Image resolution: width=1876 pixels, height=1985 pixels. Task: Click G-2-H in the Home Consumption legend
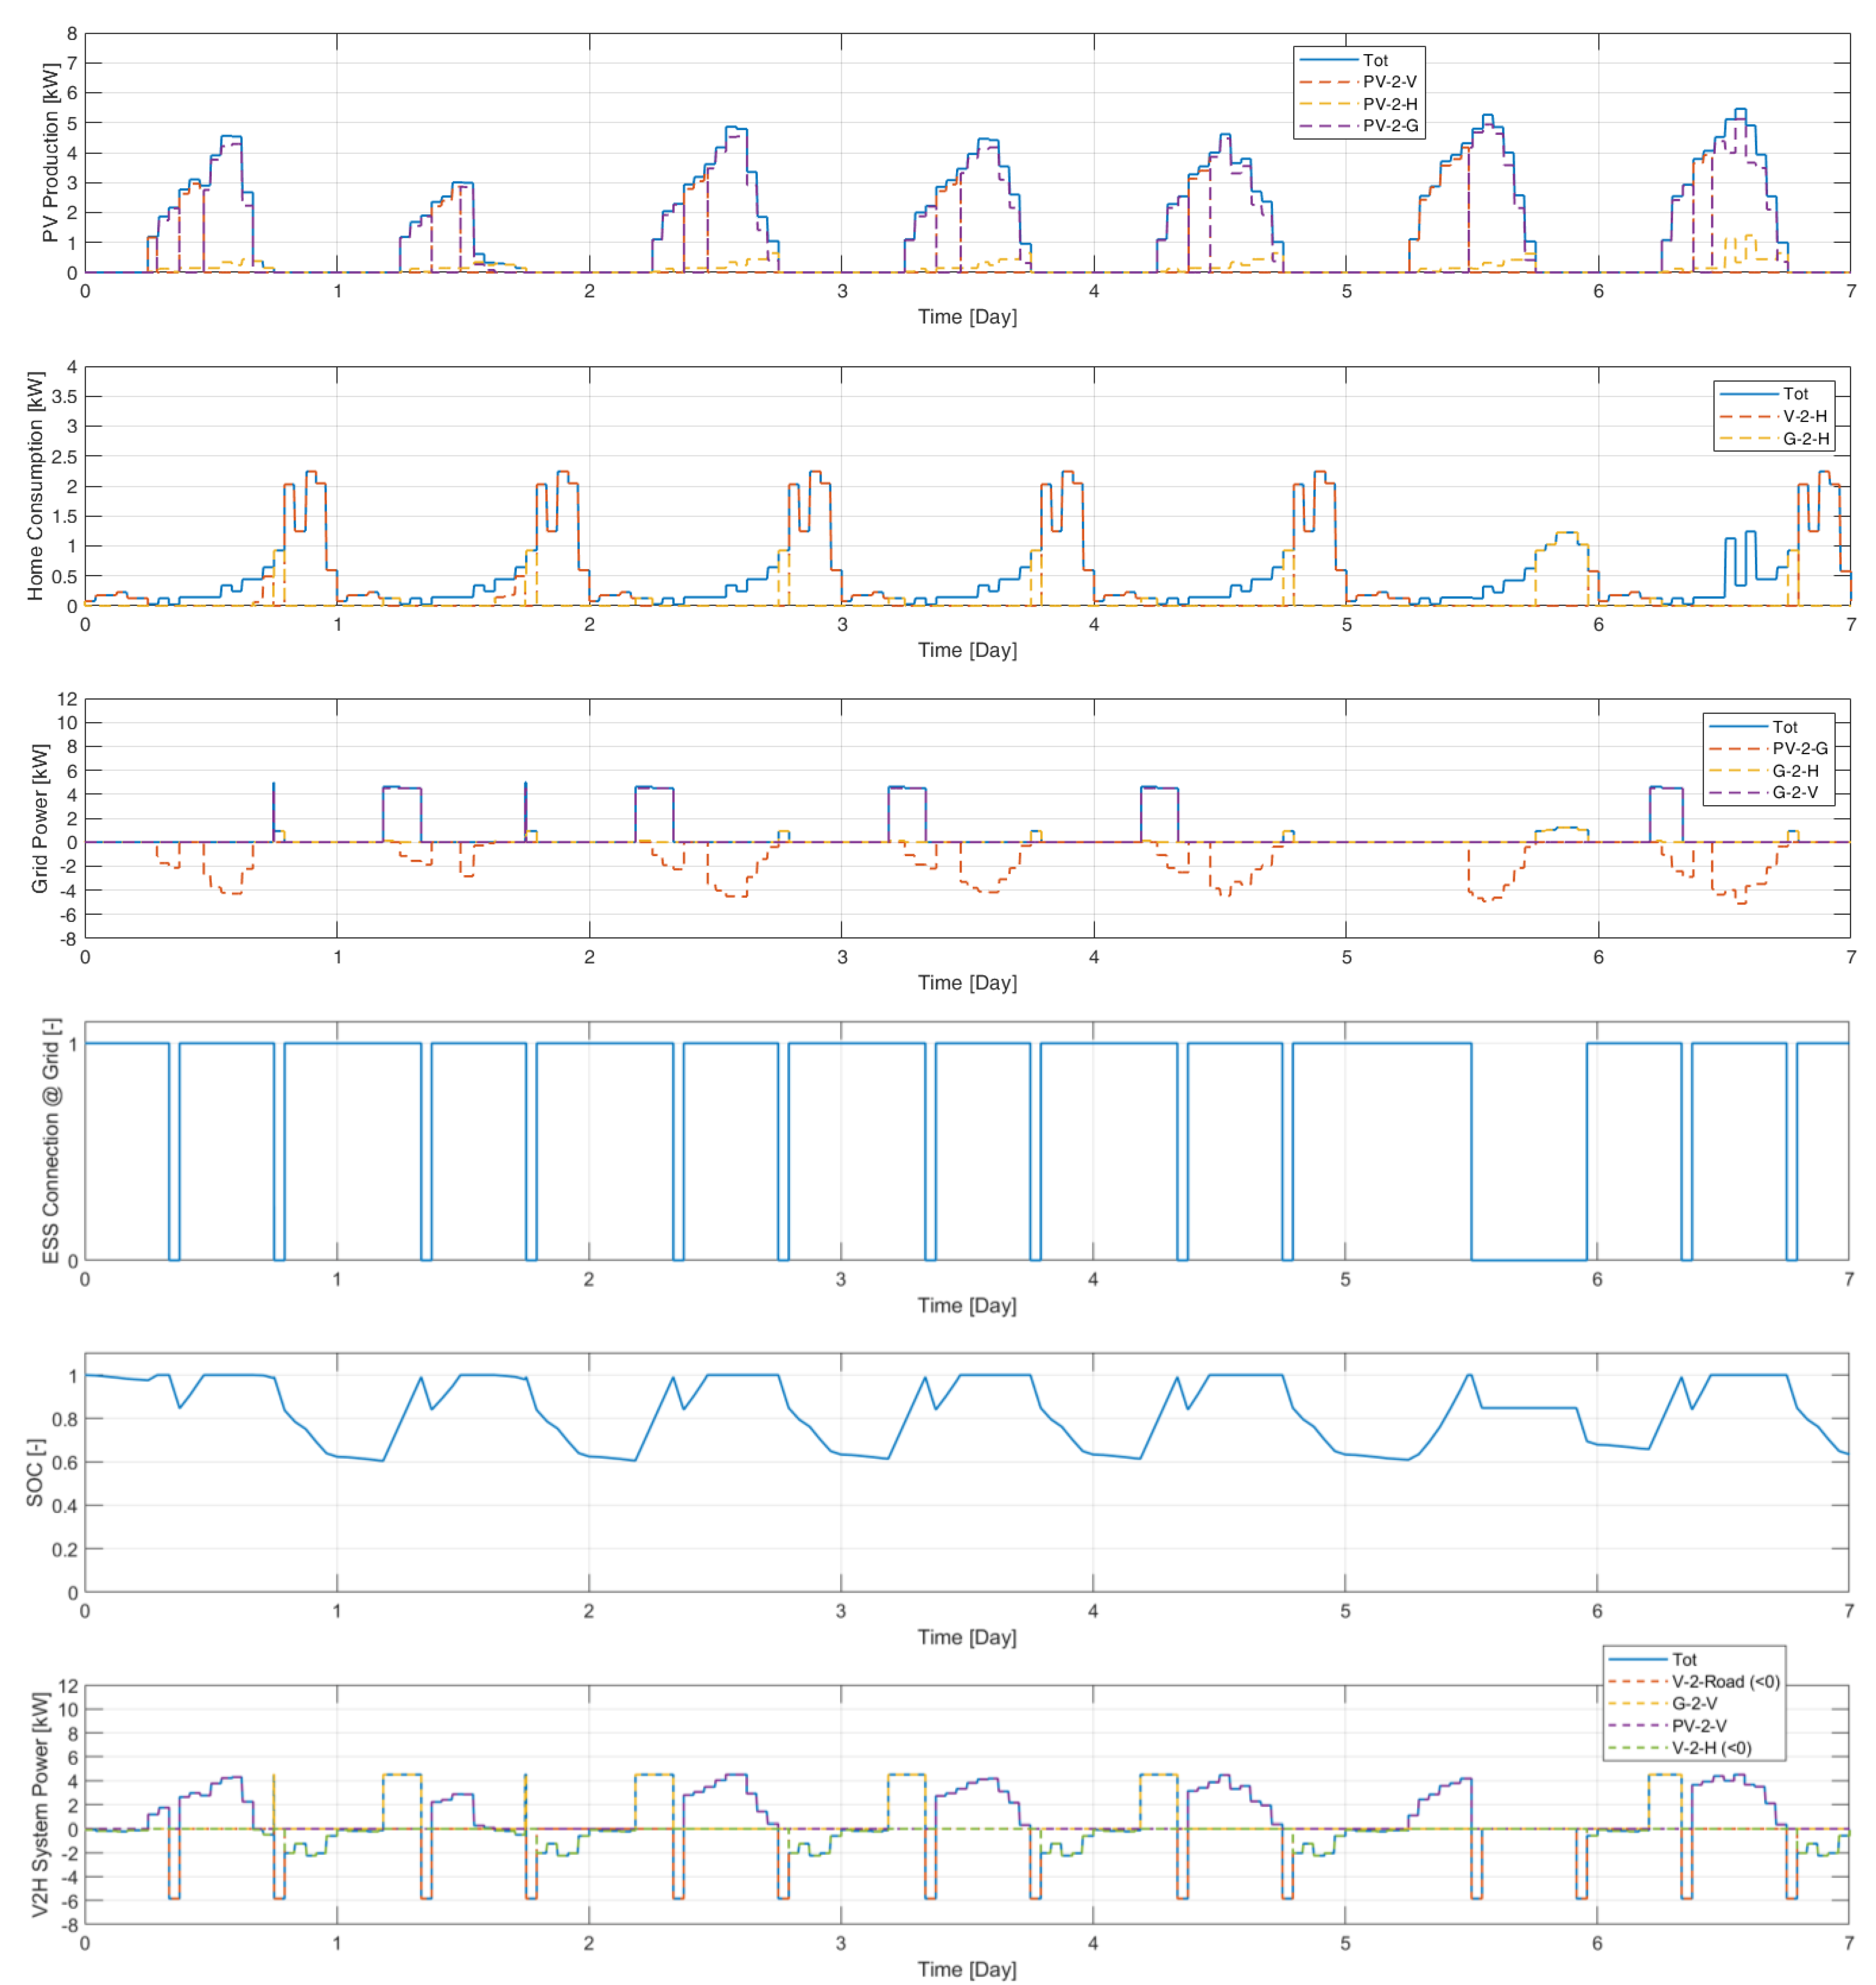pos(1805,438)
